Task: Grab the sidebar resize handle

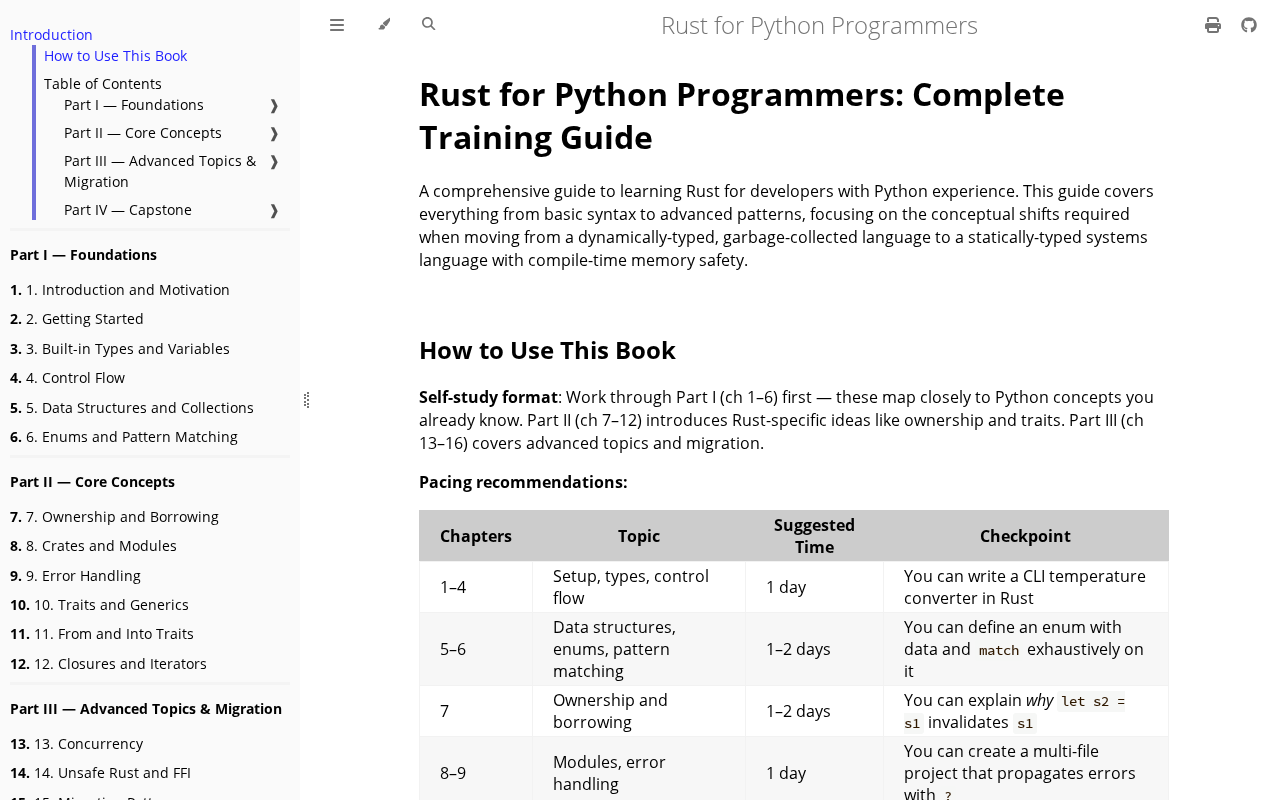Action: [306, 400]
